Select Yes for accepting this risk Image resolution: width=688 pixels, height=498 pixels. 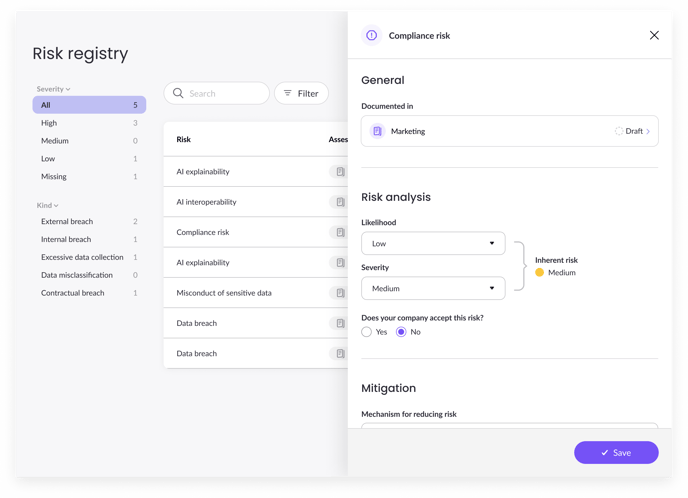coord(366,332)
